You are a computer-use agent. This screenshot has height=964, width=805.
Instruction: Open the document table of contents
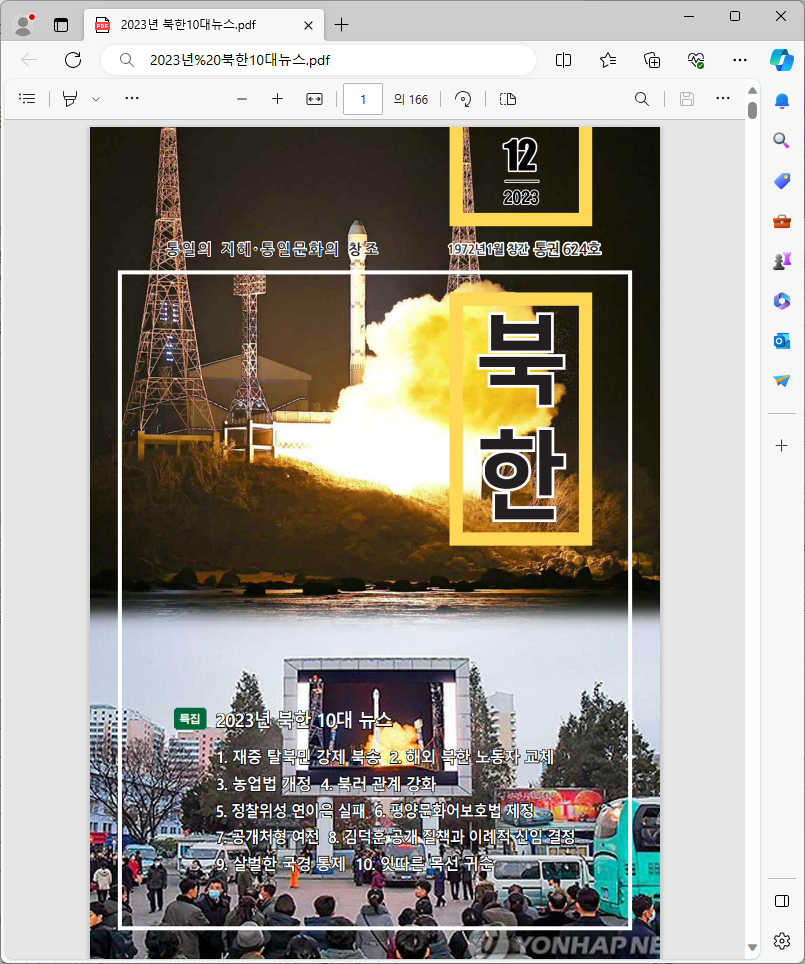26,98
